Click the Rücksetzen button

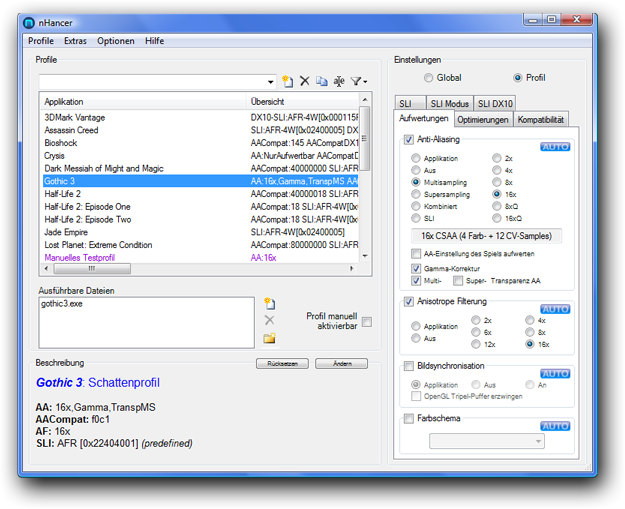282,364
